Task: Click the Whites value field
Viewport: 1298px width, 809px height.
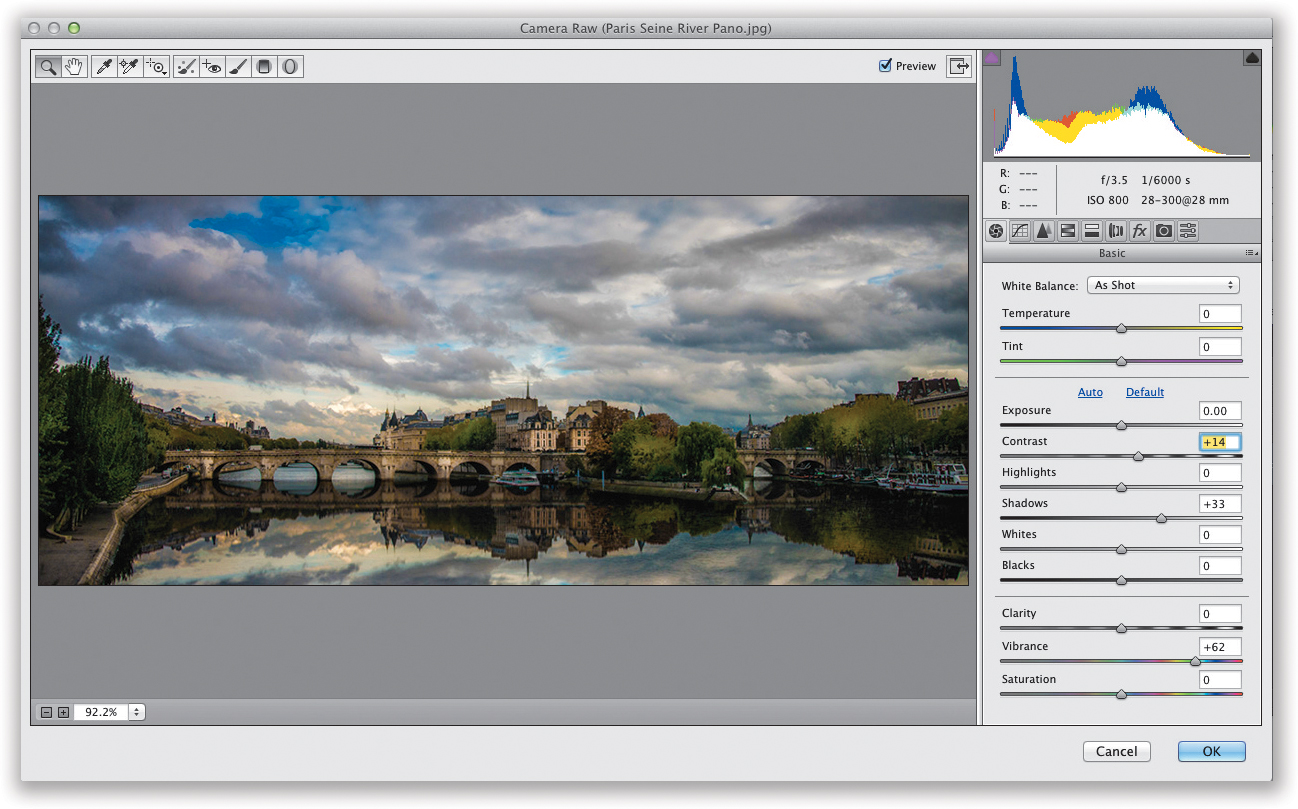Action: click(x=1220, y=535)
